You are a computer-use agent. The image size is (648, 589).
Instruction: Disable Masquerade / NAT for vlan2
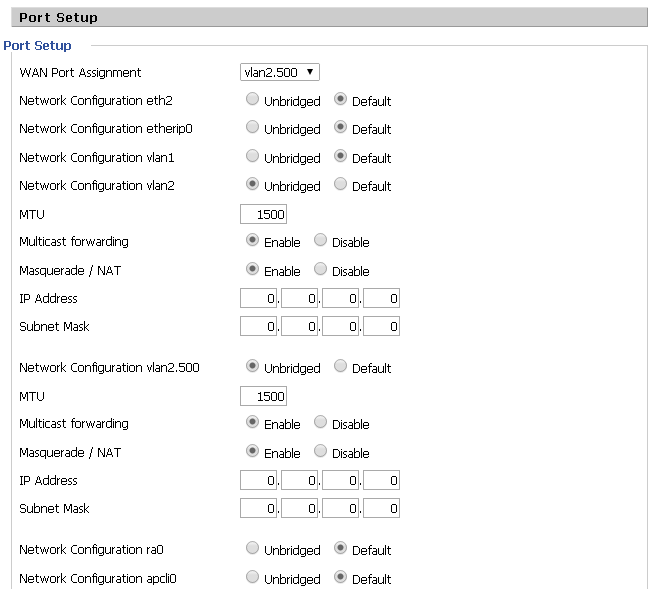pos(320,269)
